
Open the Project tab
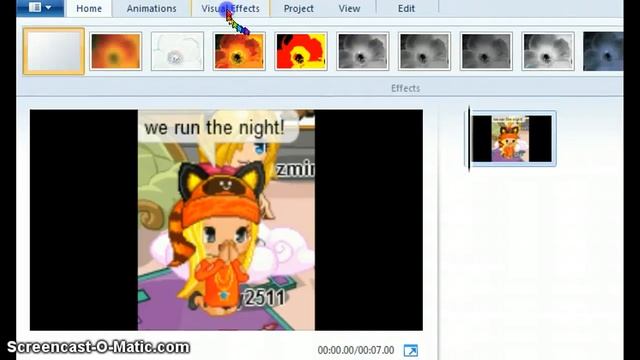pos(299,9)
